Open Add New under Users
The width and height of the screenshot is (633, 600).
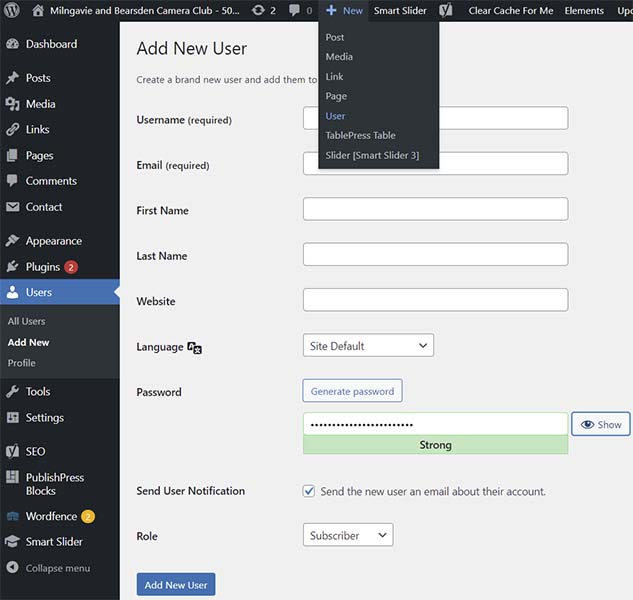pyautogui.click(x=28, y=342)
